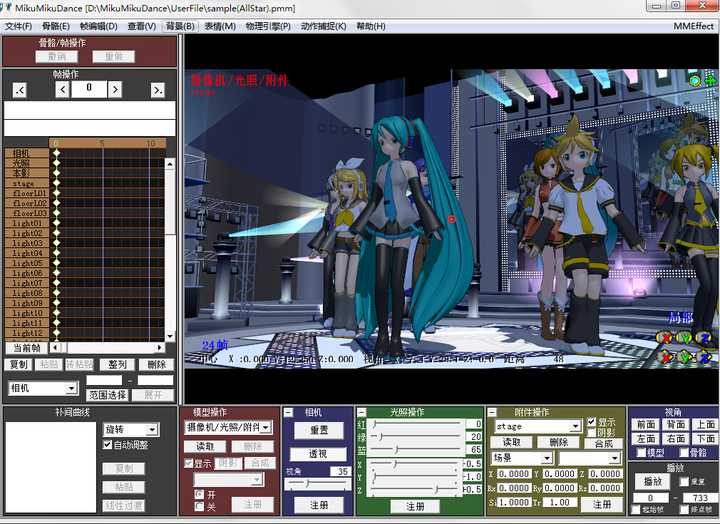The height and width of the screenshot is (524, 720).
Task: Step forward one frame with > button
Action: tap(115, 90)
